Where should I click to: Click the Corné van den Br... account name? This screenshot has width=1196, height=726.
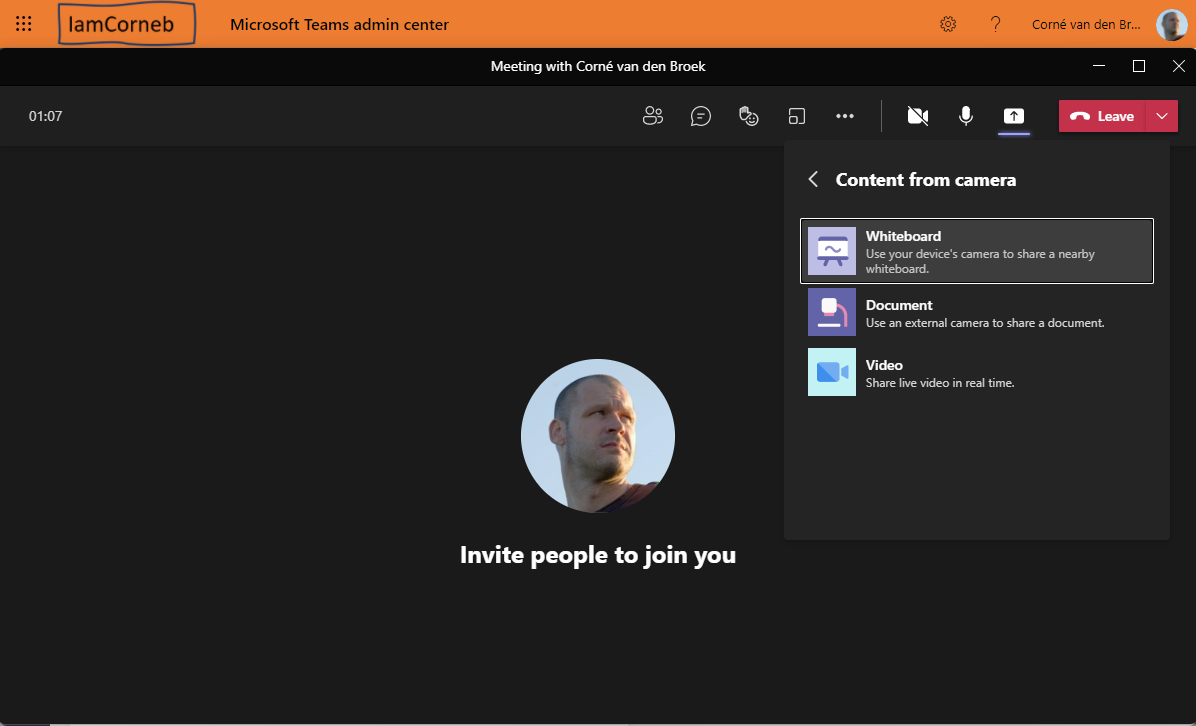tap(1086, 24)
